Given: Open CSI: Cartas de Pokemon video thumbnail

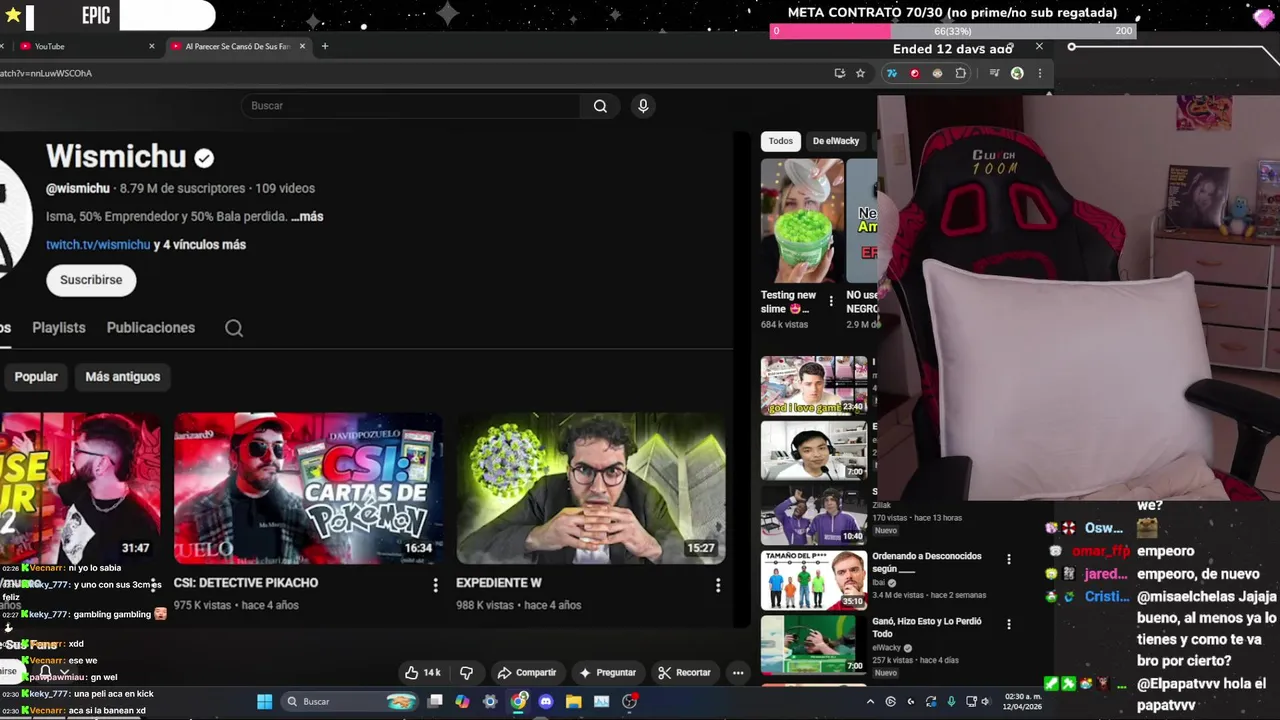Looking at the screenshot, I should pos(308,489).
